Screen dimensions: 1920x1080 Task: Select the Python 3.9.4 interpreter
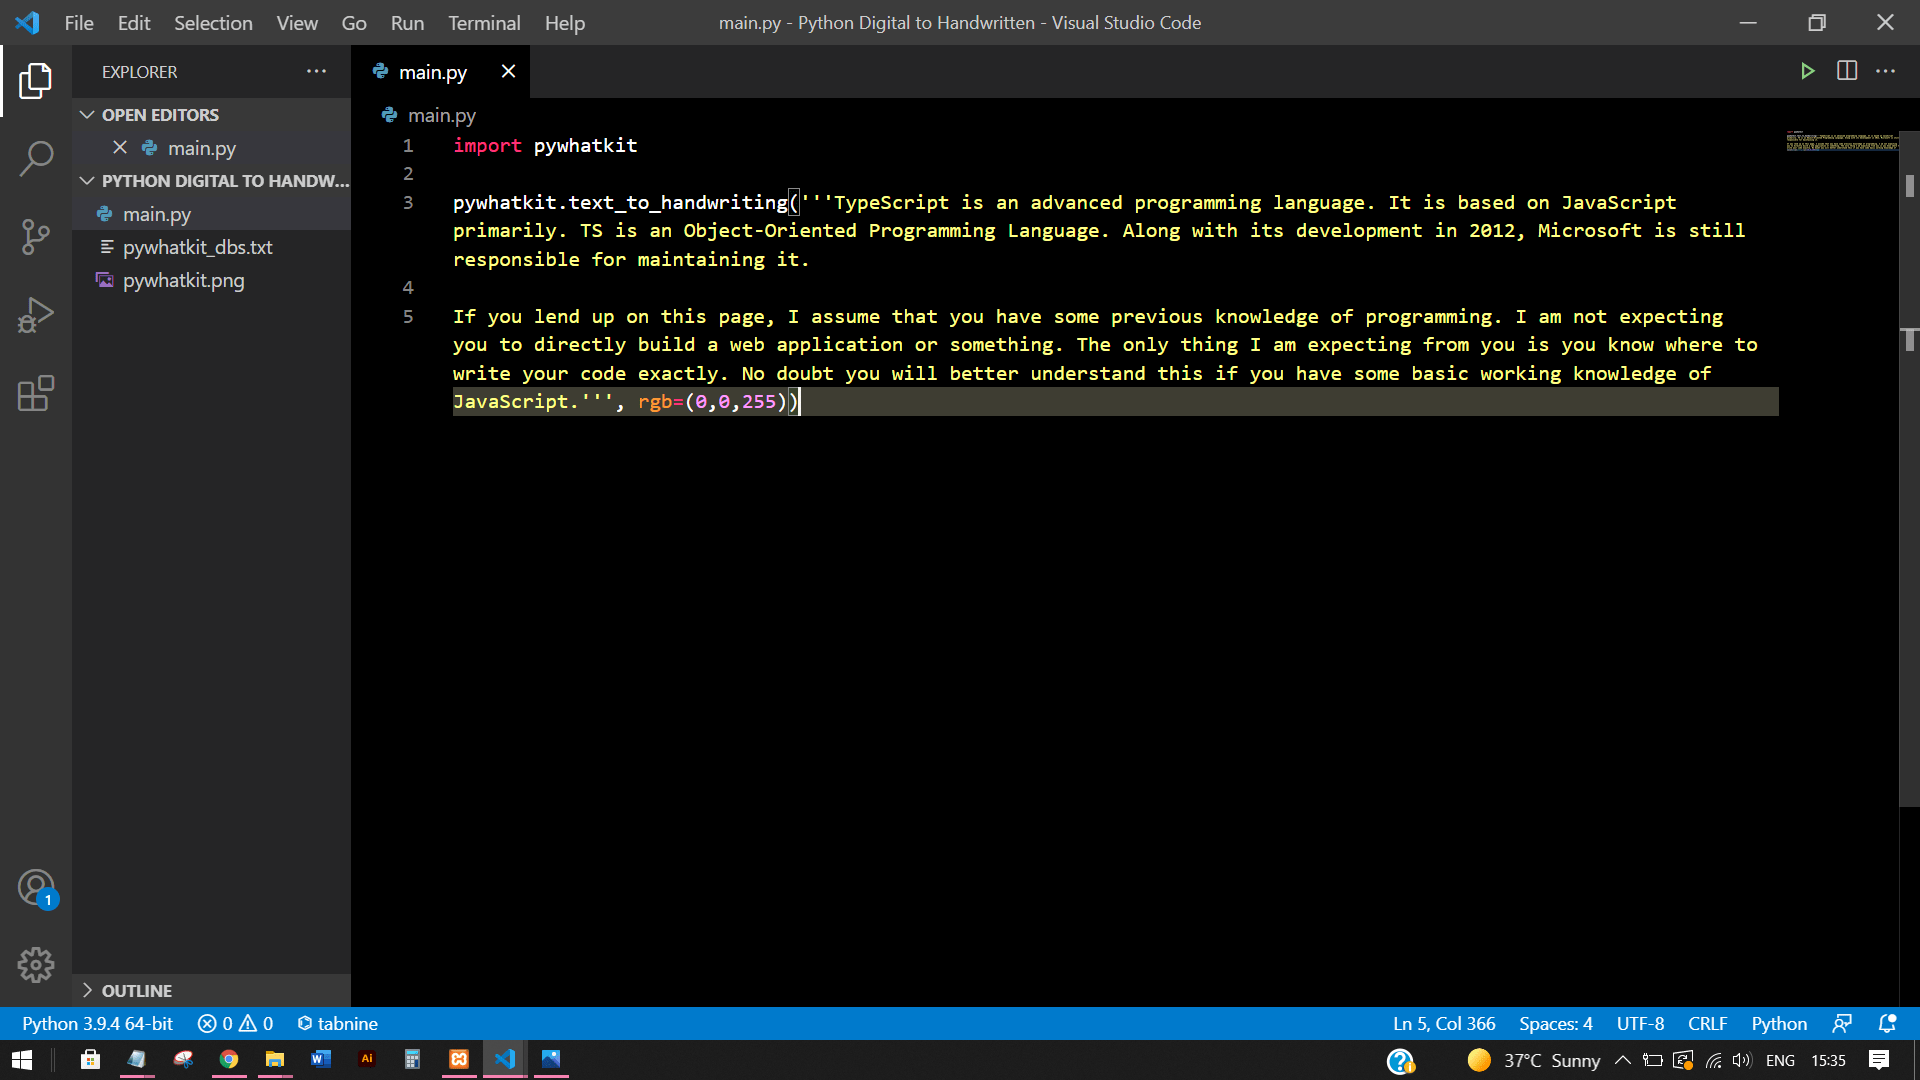pos(95,1023)
